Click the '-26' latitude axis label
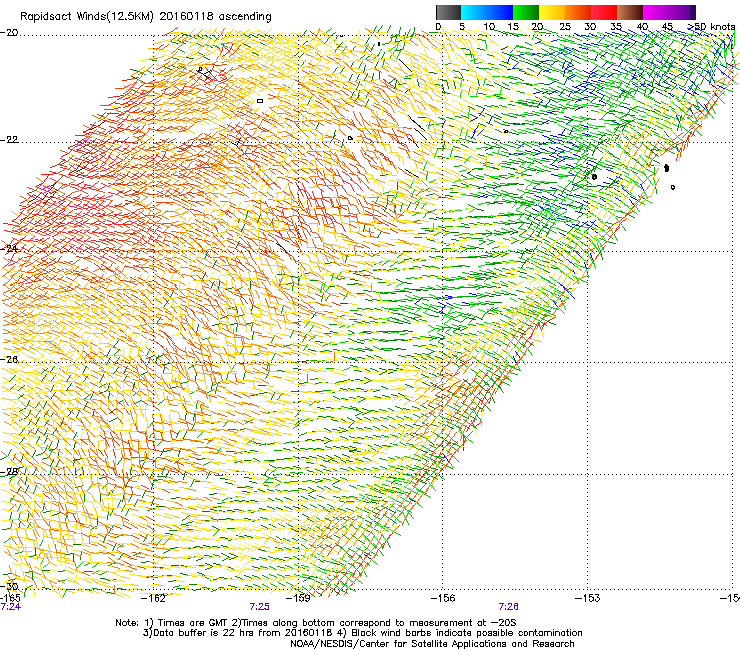Viewport: 740px width, 650px height. pos(9,360)
